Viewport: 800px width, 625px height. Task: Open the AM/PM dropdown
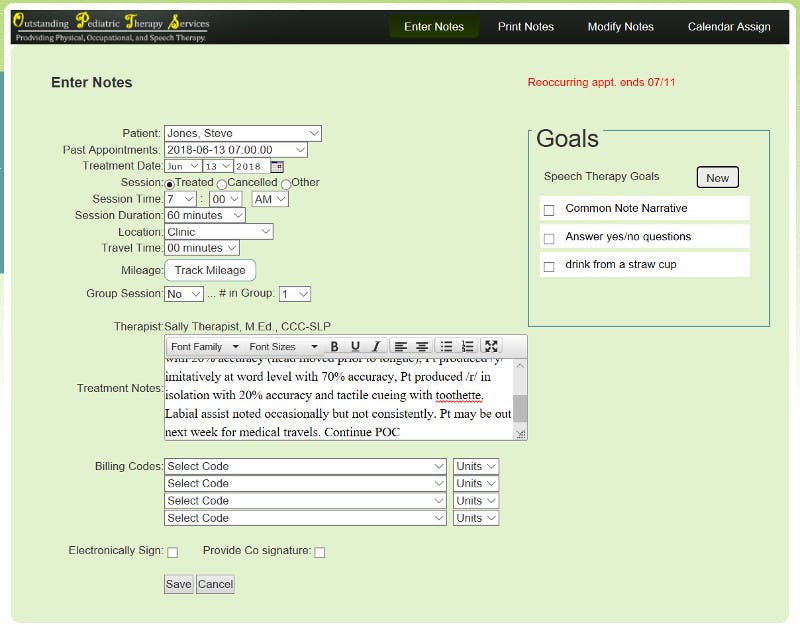270,199
